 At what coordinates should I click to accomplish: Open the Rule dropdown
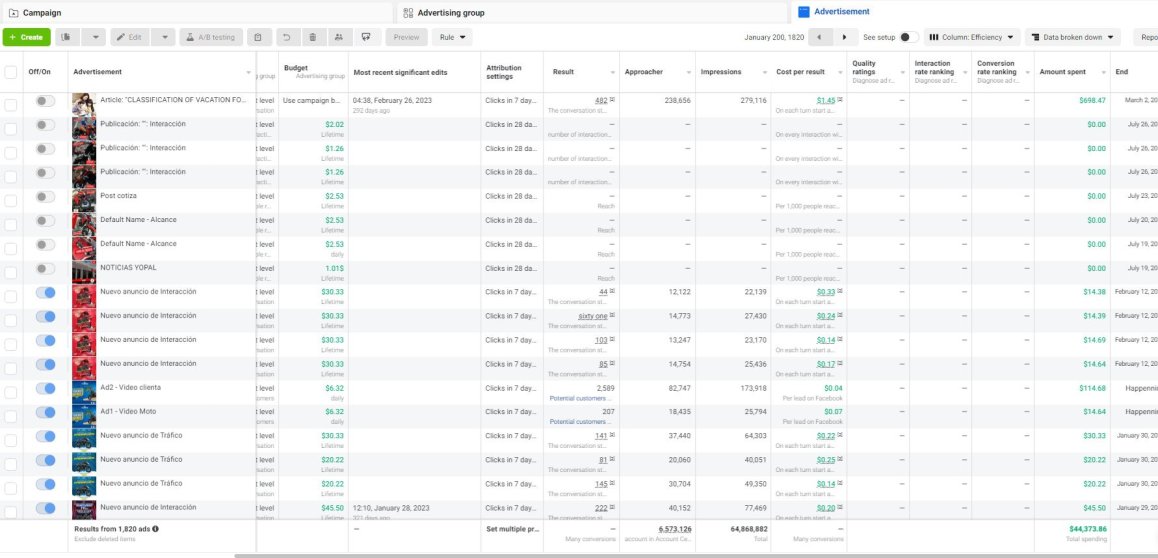pos(452,37)
